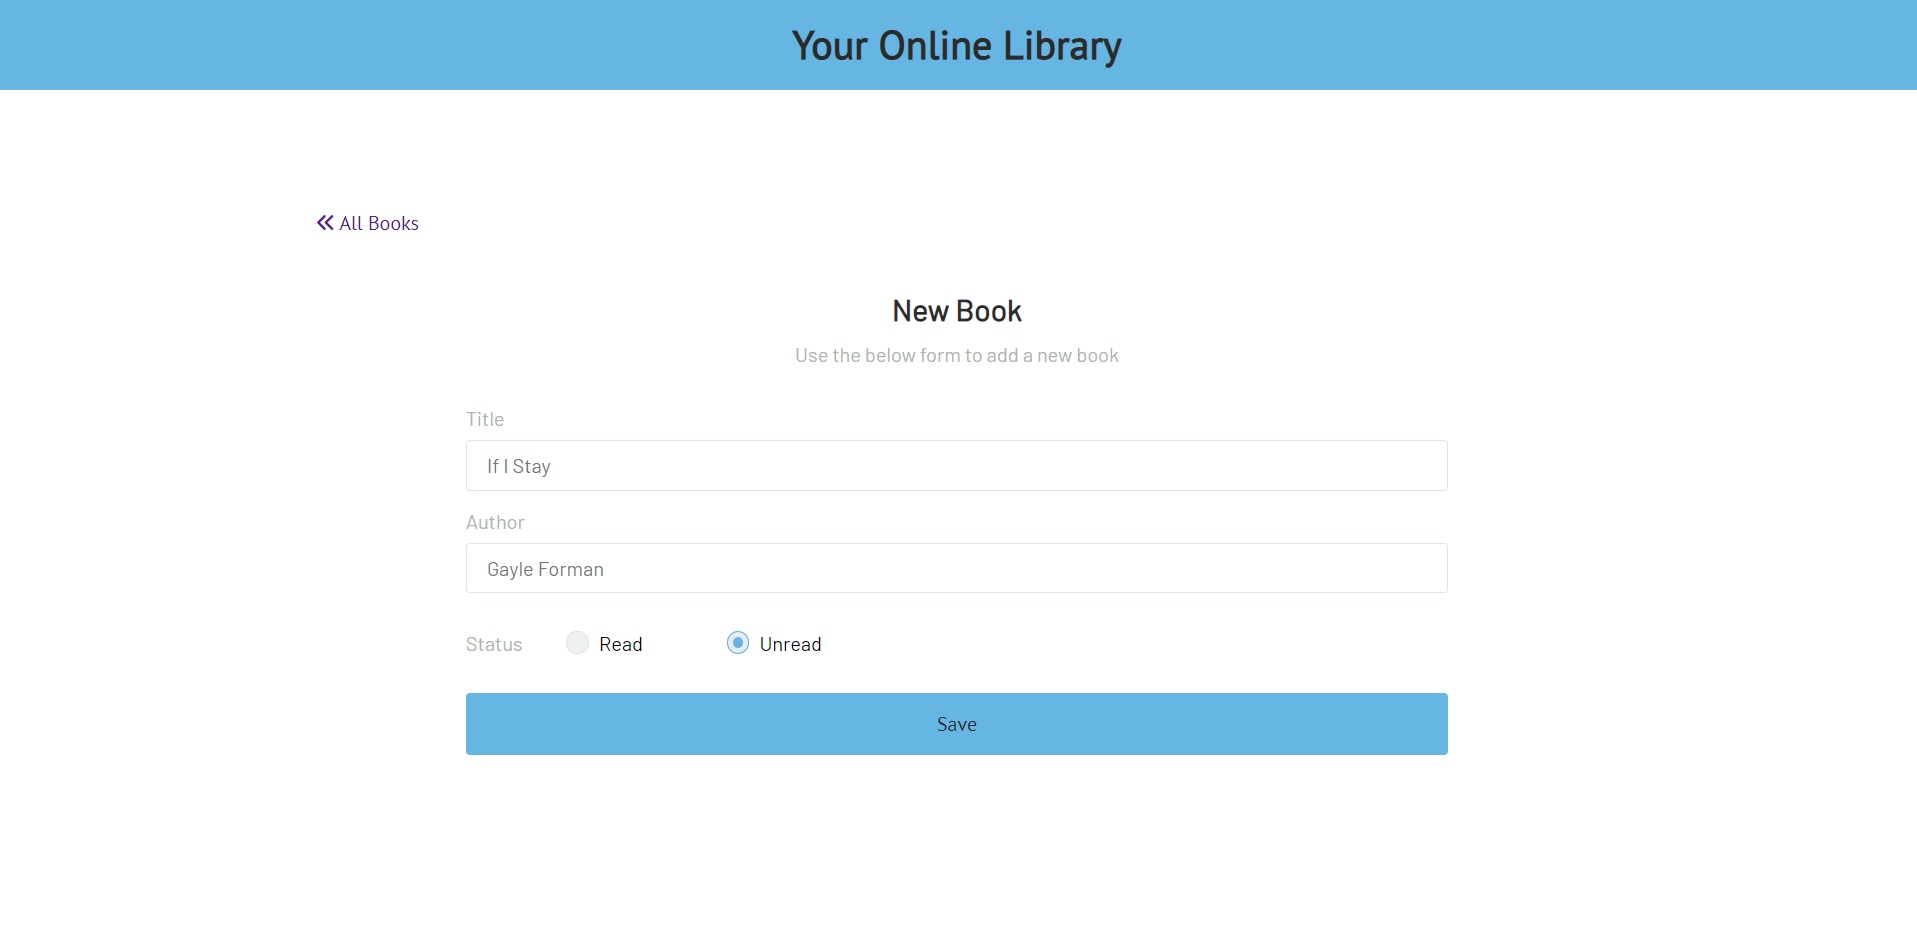Click the Author input containing 'Gayle Forman'
1917x929 pixels.
click(955, 568)
